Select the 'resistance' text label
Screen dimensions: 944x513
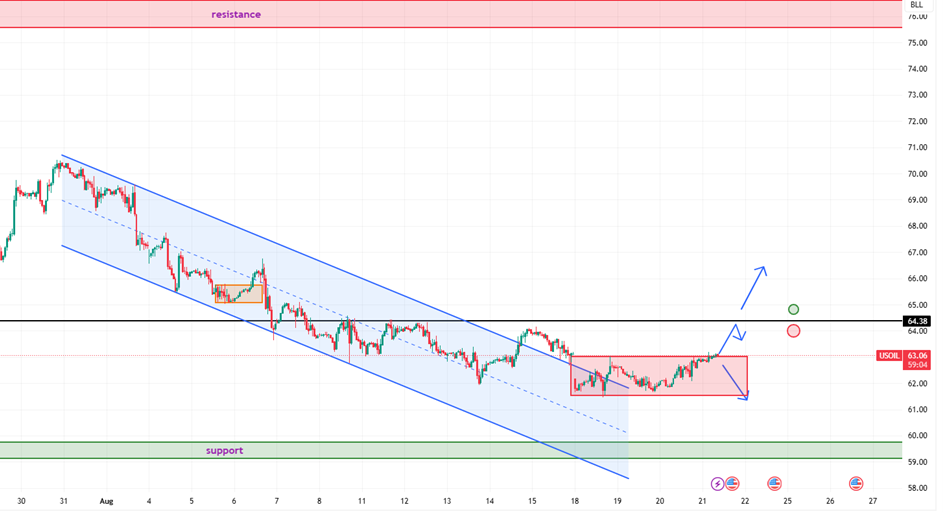coord(236,14)
